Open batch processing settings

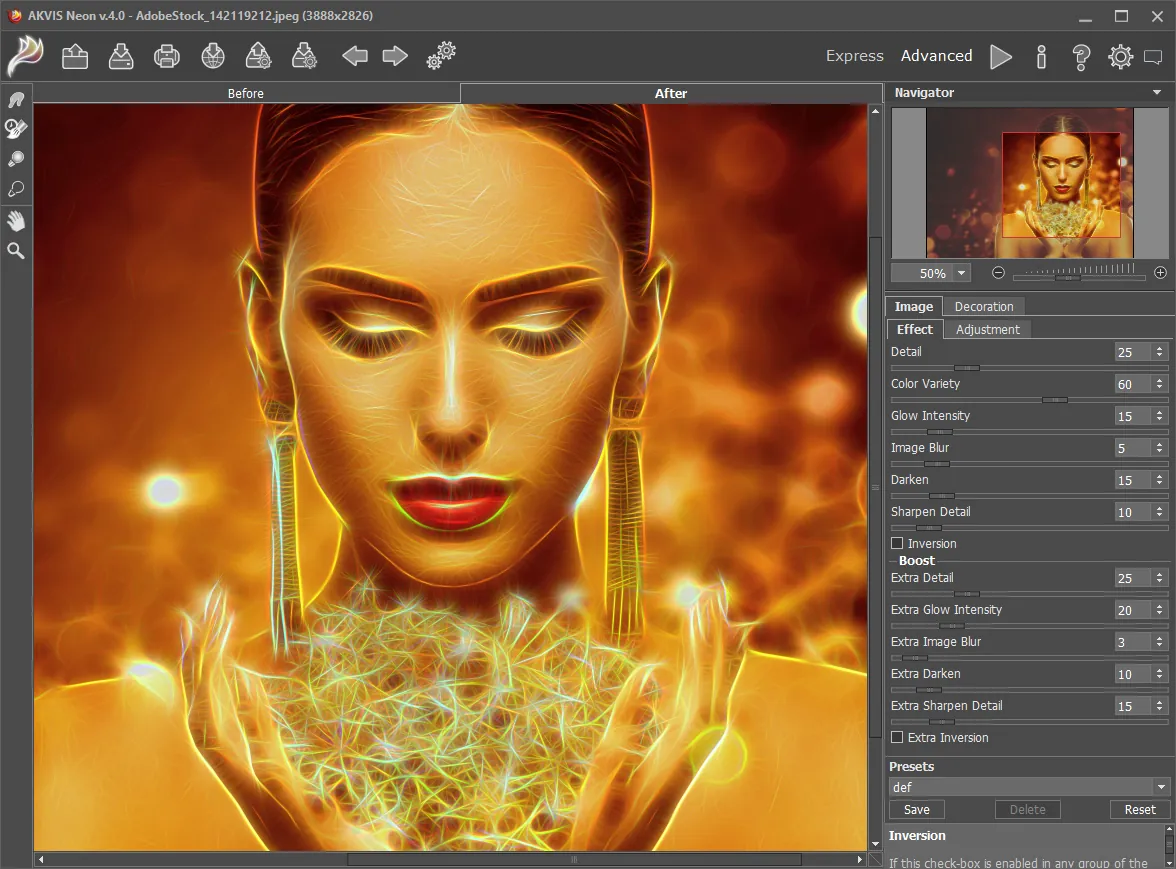(440, 56)
